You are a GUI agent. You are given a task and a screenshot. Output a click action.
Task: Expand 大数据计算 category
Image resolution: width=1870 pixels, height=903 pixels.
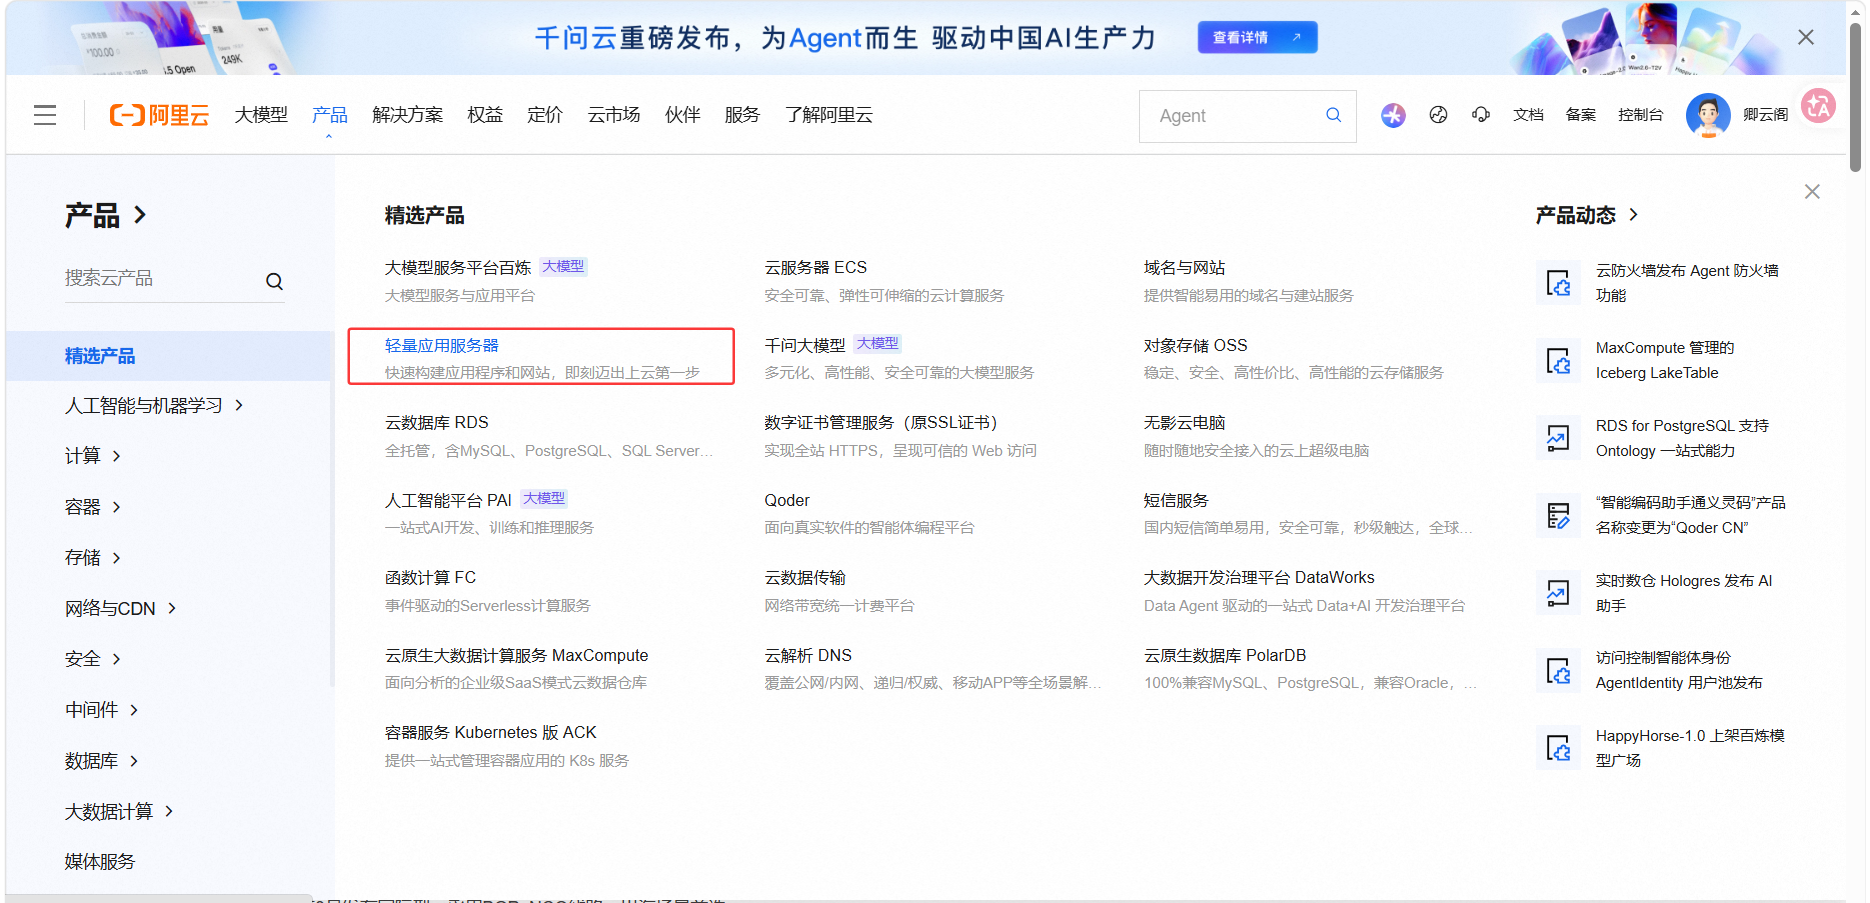[x=119, y=812]
